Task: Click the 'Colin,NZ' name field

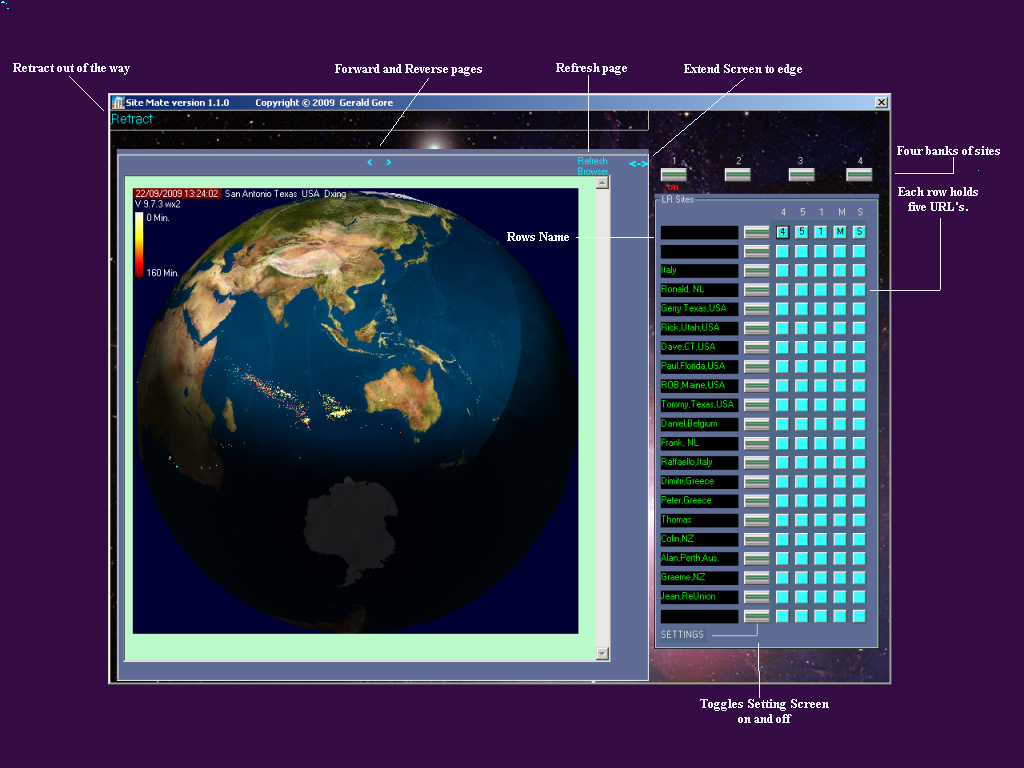Action: (x=699, y=539)
